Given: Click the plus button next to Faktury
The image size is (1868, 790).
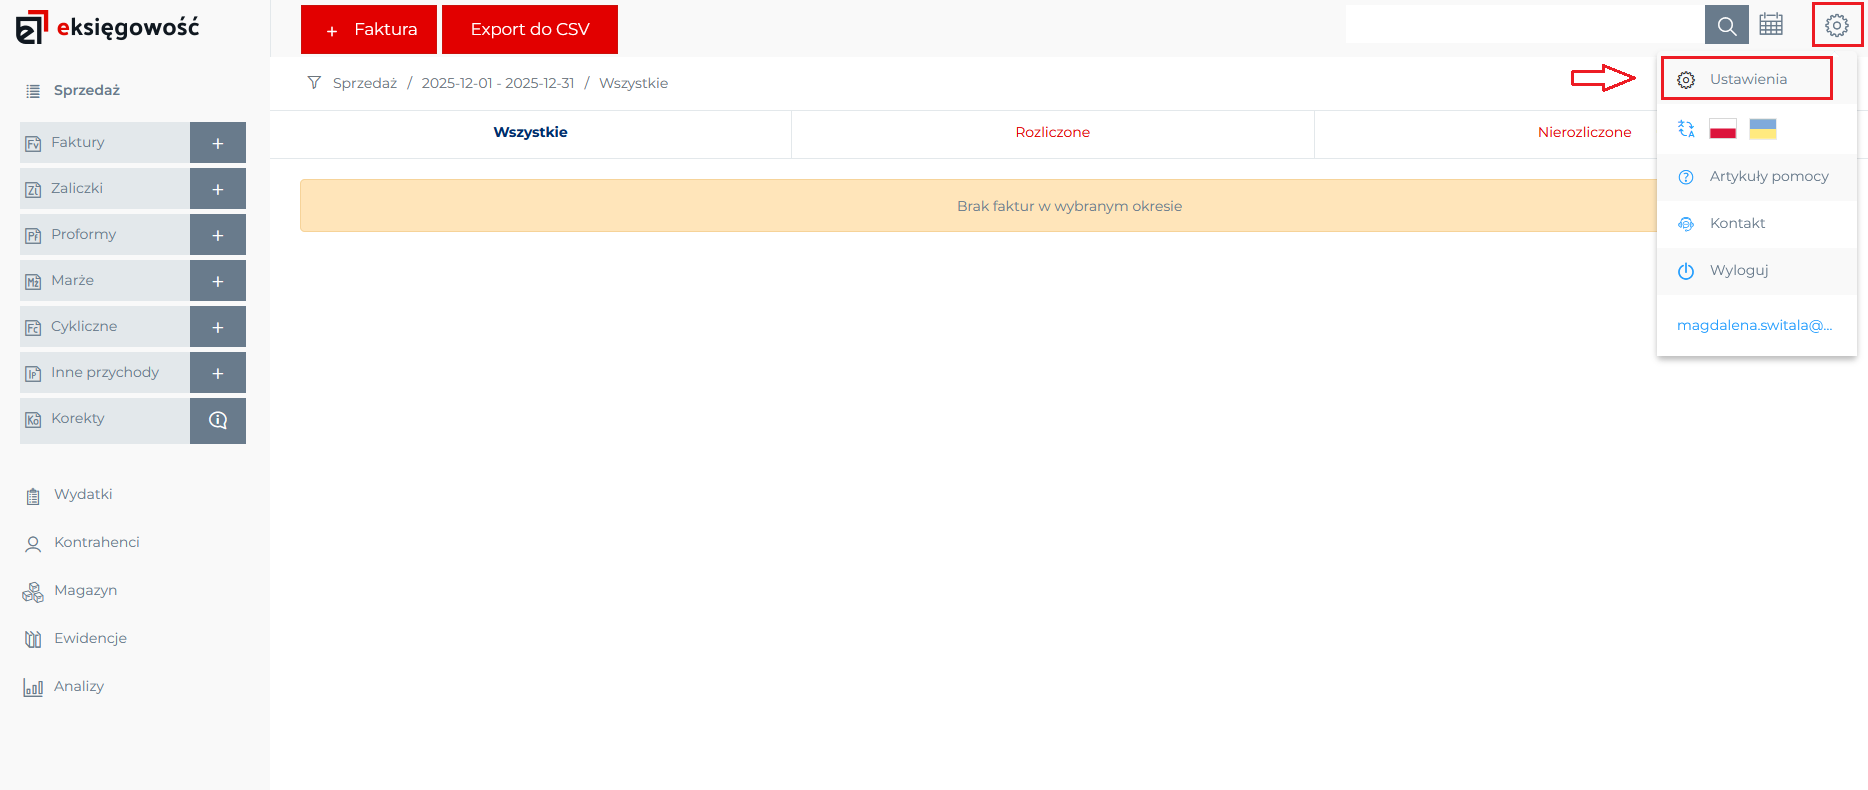Looking at the screenshot, I should [x=218, y=143].
